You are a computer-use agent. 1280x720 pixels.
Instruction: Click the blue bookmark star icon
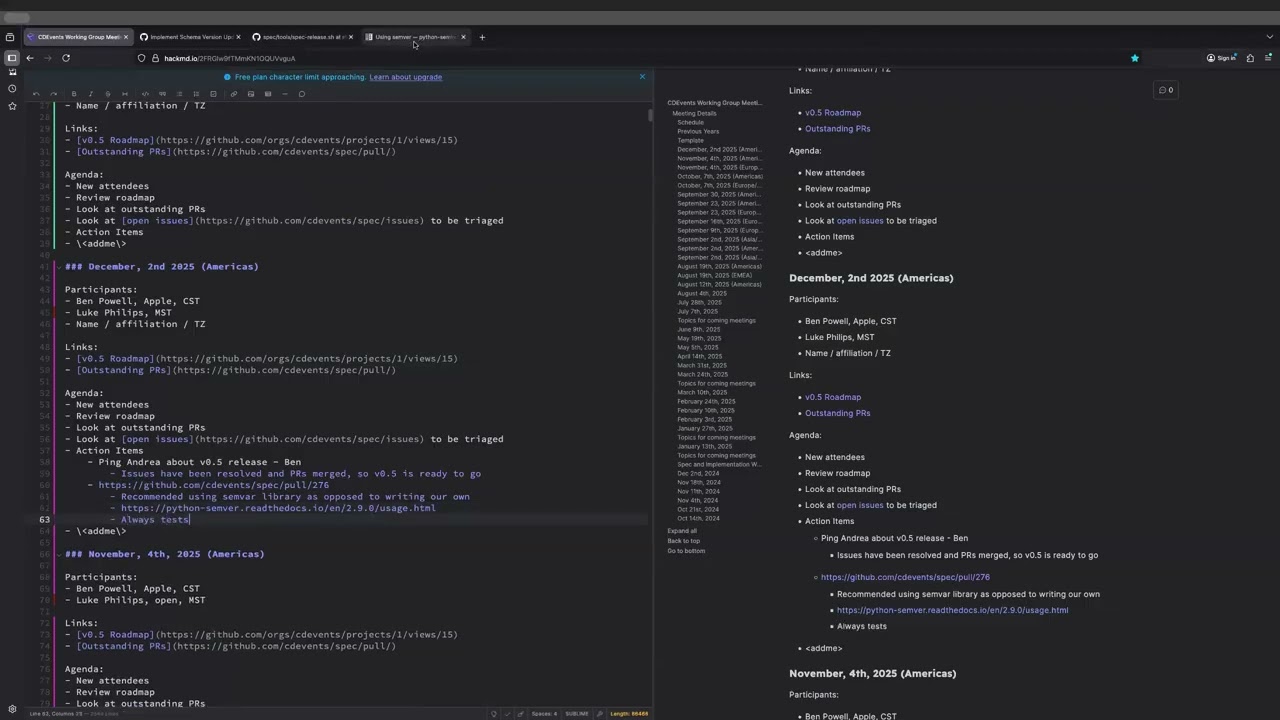[x=1134, y=58]
